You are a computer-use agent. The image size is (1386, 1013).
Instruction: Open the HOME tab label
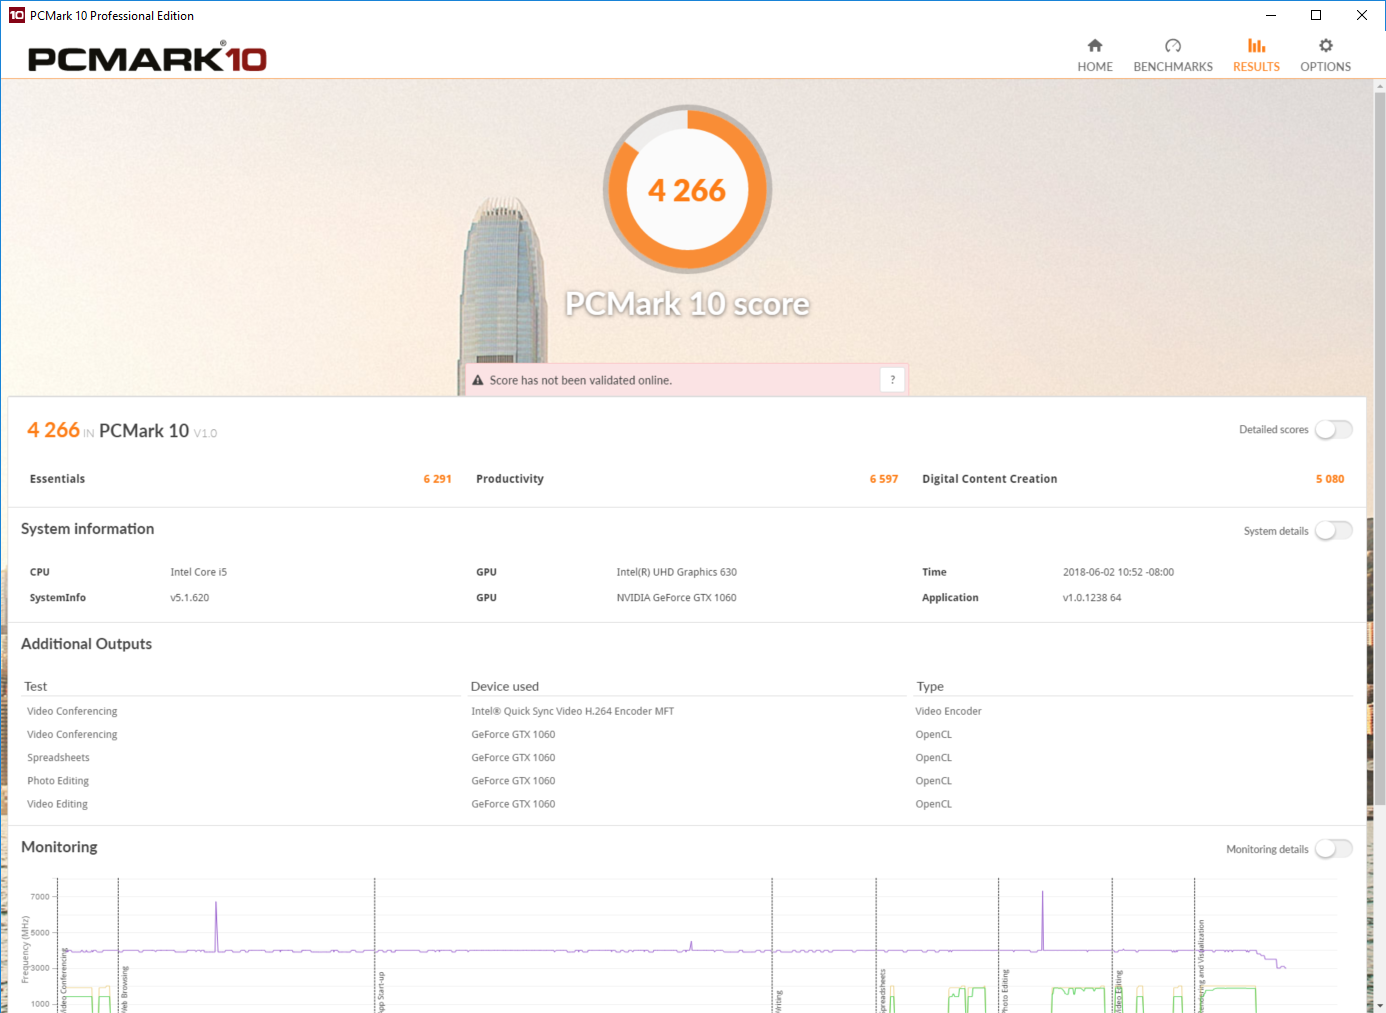pyautogui.click(x=1095, y=67)
